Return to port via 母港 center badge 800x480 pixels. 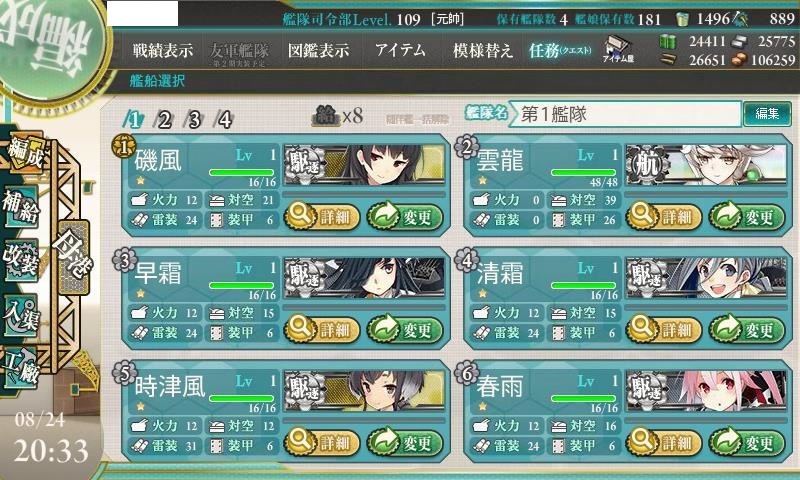pyautogui.click(x=73, y=258)
